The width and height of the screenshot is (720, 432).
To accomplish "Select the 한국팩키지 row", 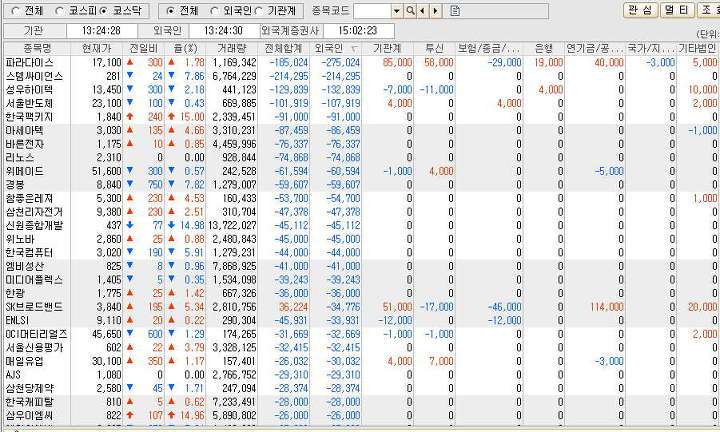I will pyautogui.click(x=360, y=117).
